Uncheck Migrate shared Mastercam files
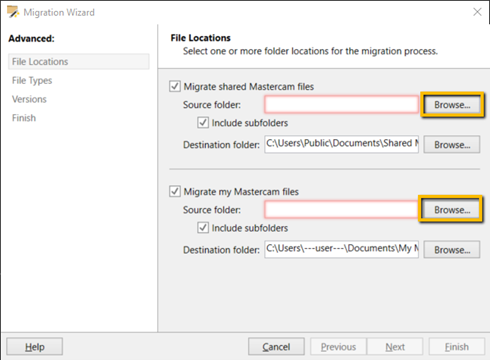The image size is (490, 360). (x=175, y=86)
